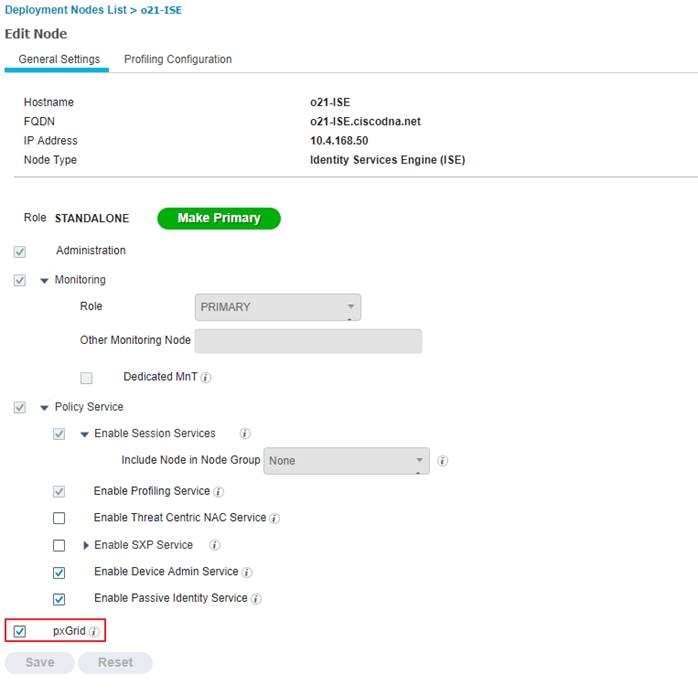Open info icon next to pxGrid
Image resolution: width=698 pixels, height=696 pixels.
[x=93, y=631]
